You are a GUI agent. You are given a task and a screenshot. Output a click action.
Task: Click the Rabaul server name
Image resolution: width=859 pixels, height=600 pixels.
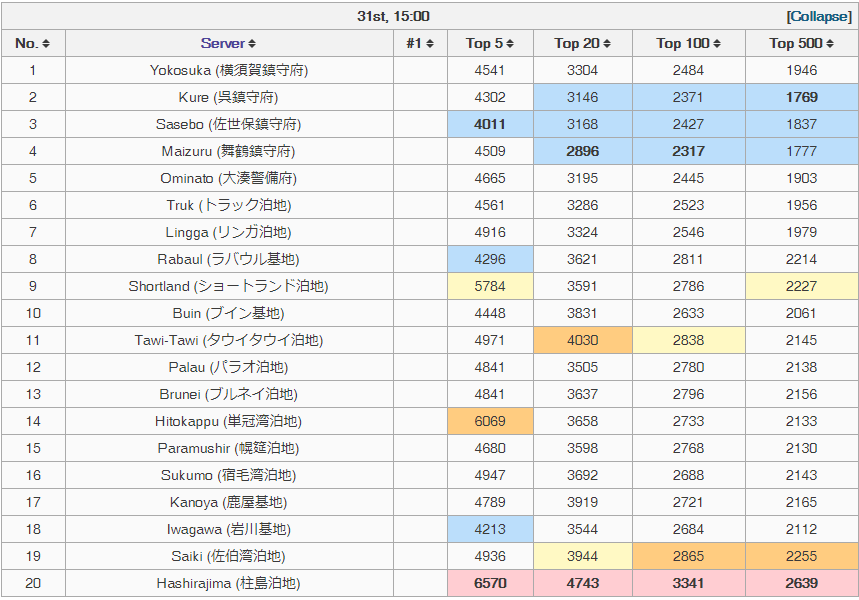[228, 259]
